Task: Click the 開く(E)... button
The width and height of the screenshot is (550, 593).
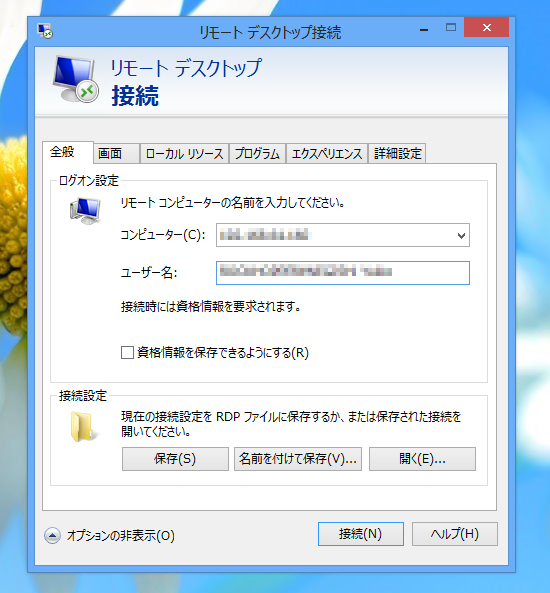Action: click(422, 459)
